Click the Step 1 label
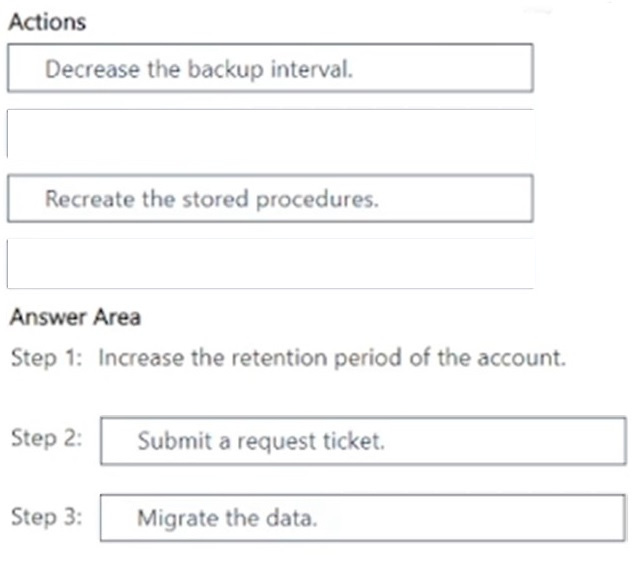This screenshot has width=644, height=566. [46, 358]
